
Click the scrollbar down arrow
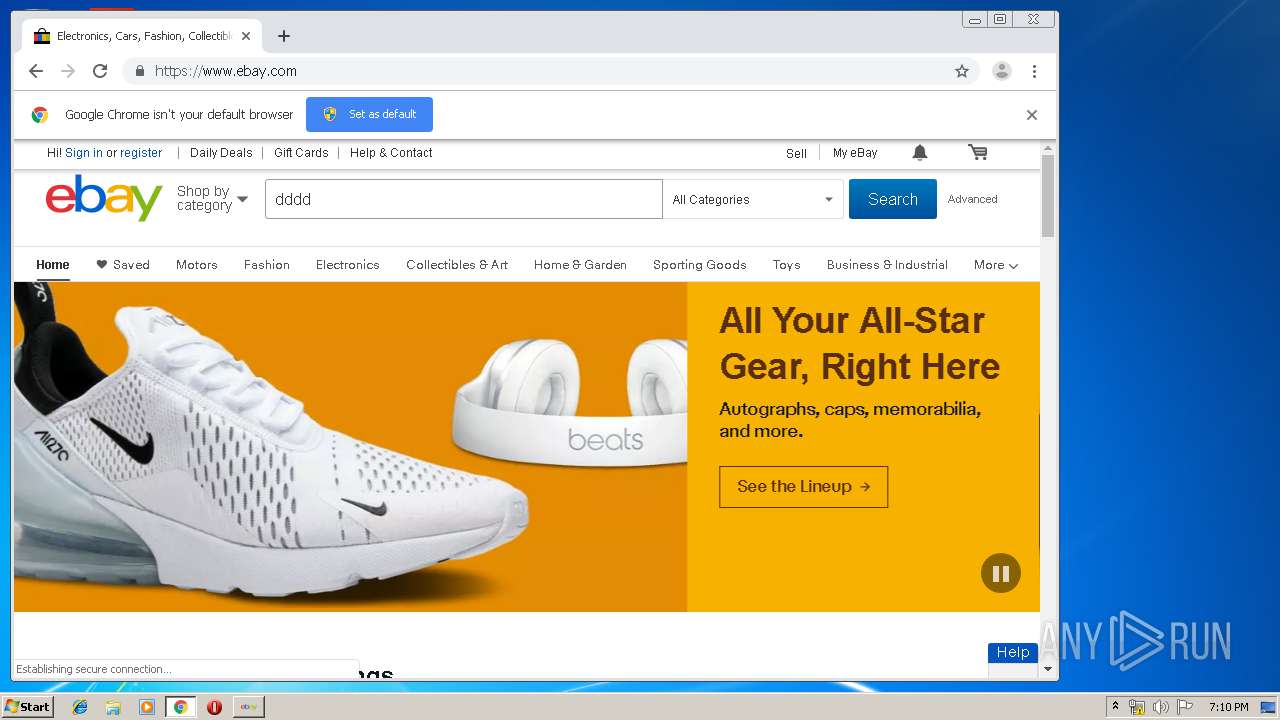(1048, 669)
